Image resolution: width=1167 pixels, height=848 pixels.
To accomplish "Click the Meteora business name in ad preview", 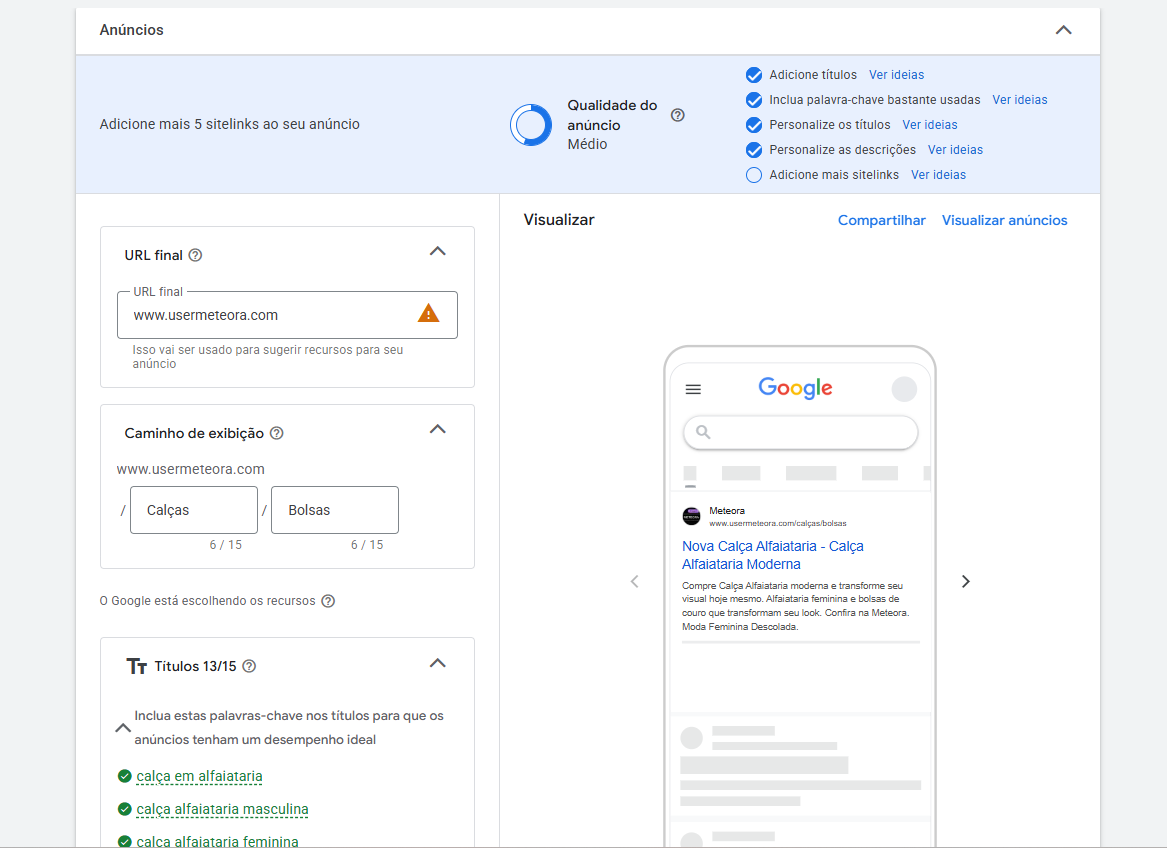I will [x=726, y=511].
